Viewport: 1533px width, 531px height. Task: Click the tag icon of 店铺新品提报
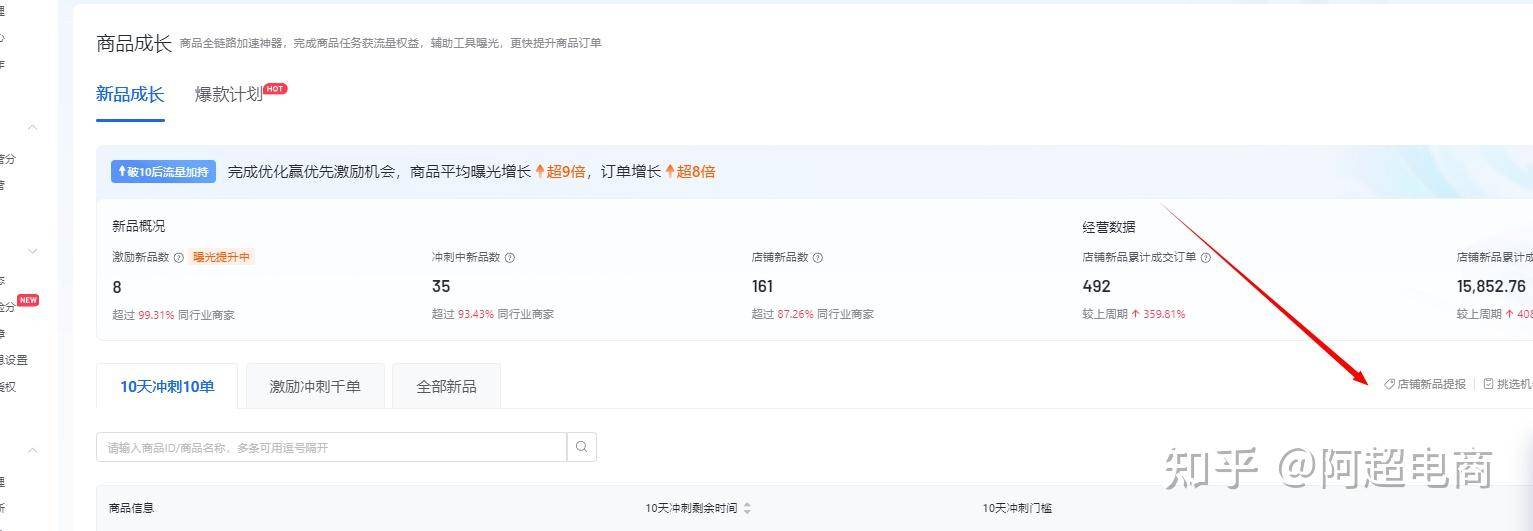tap(1389, 384)
